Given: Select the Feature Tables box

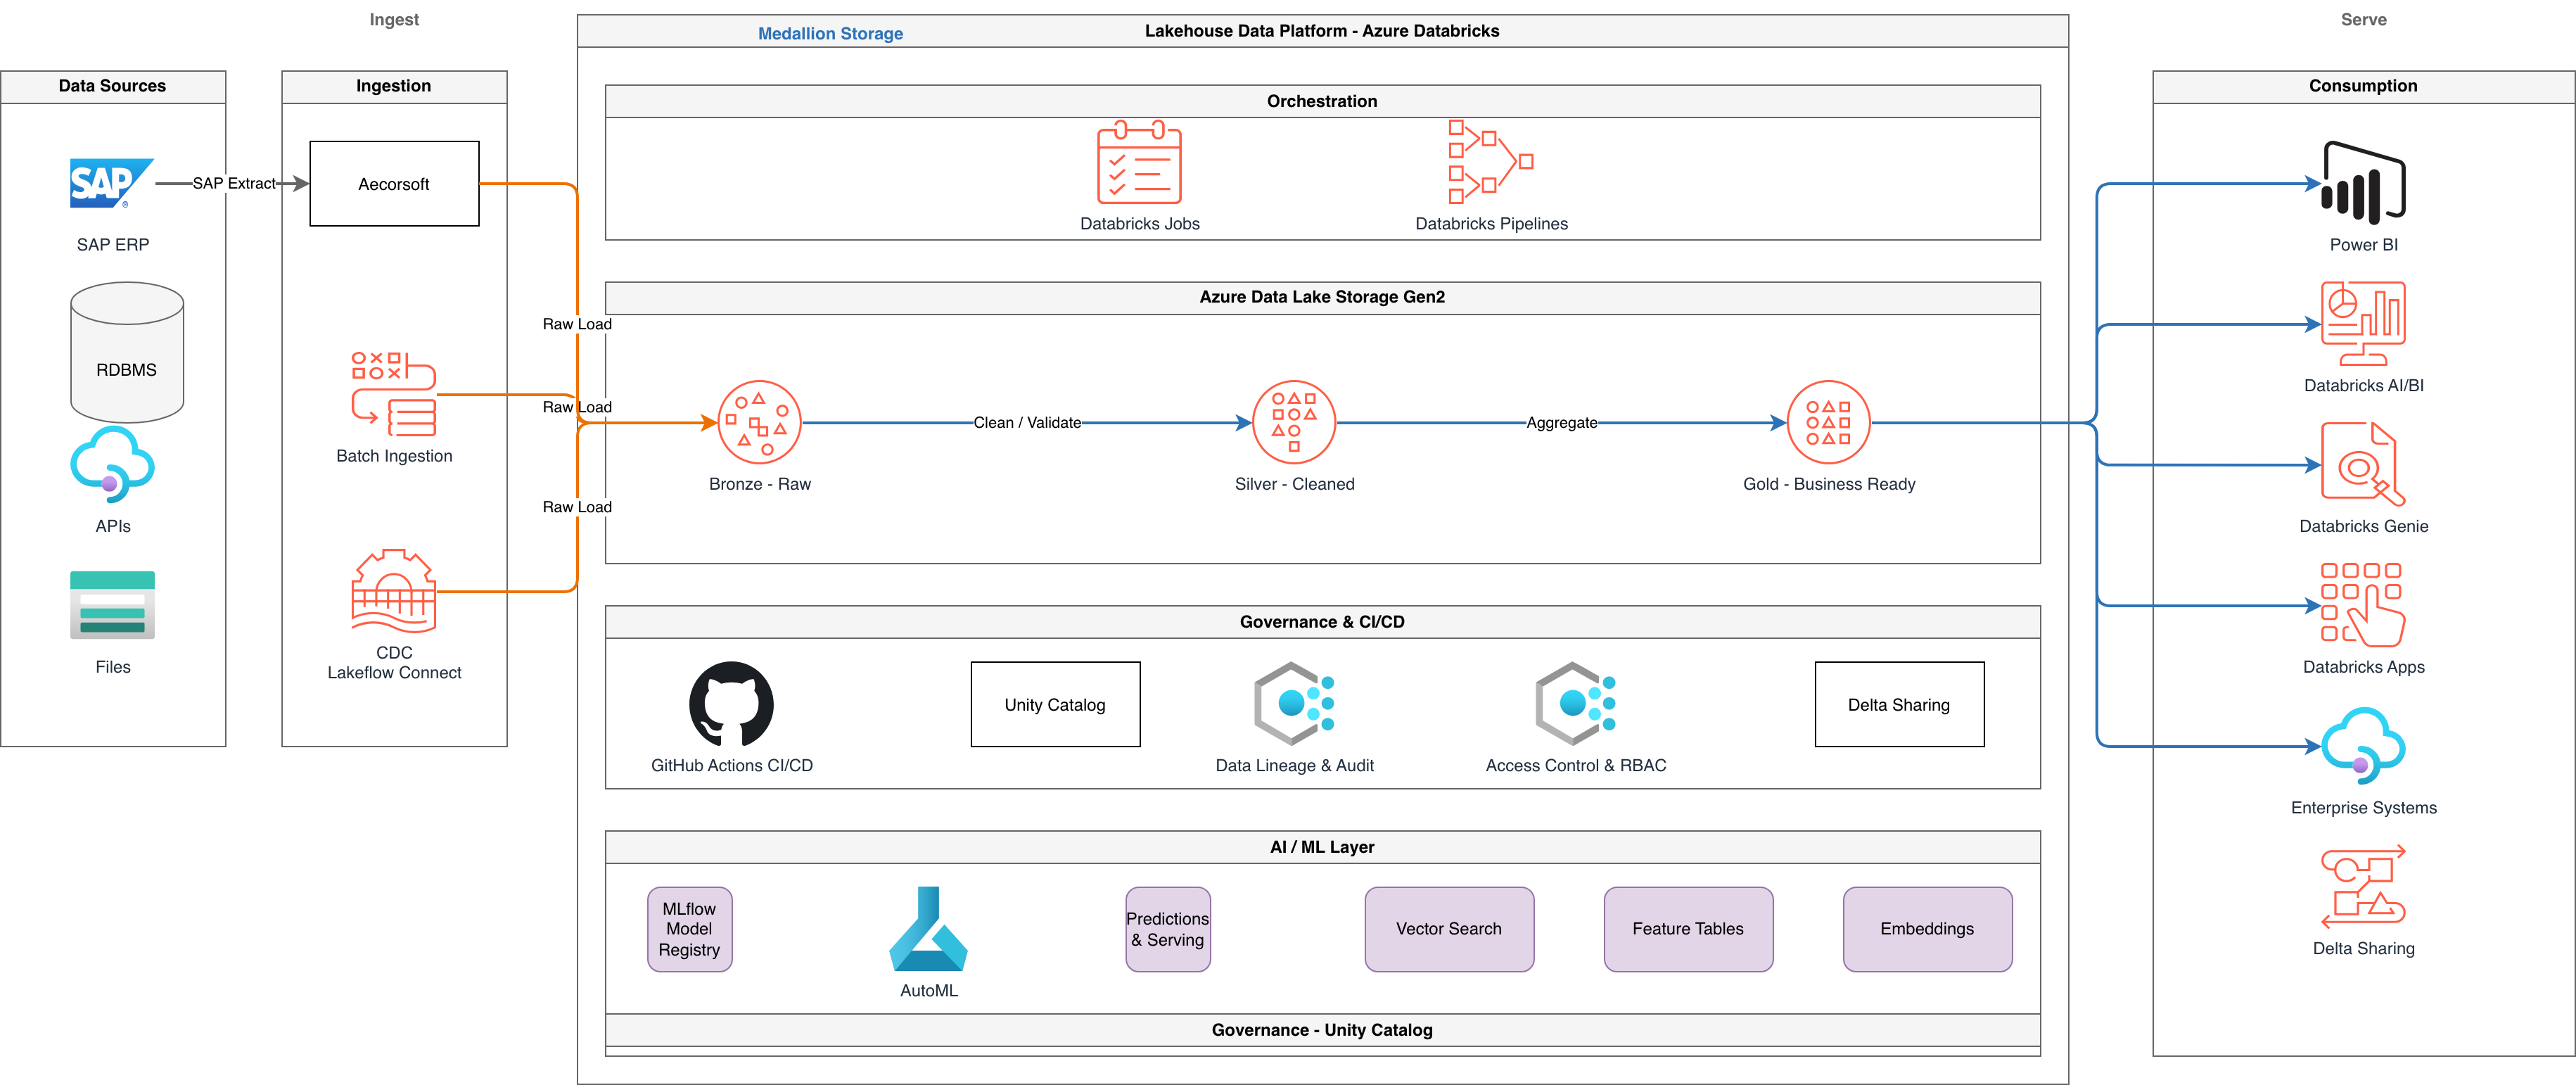Looking at the screenshot, I should point(1688,929).
